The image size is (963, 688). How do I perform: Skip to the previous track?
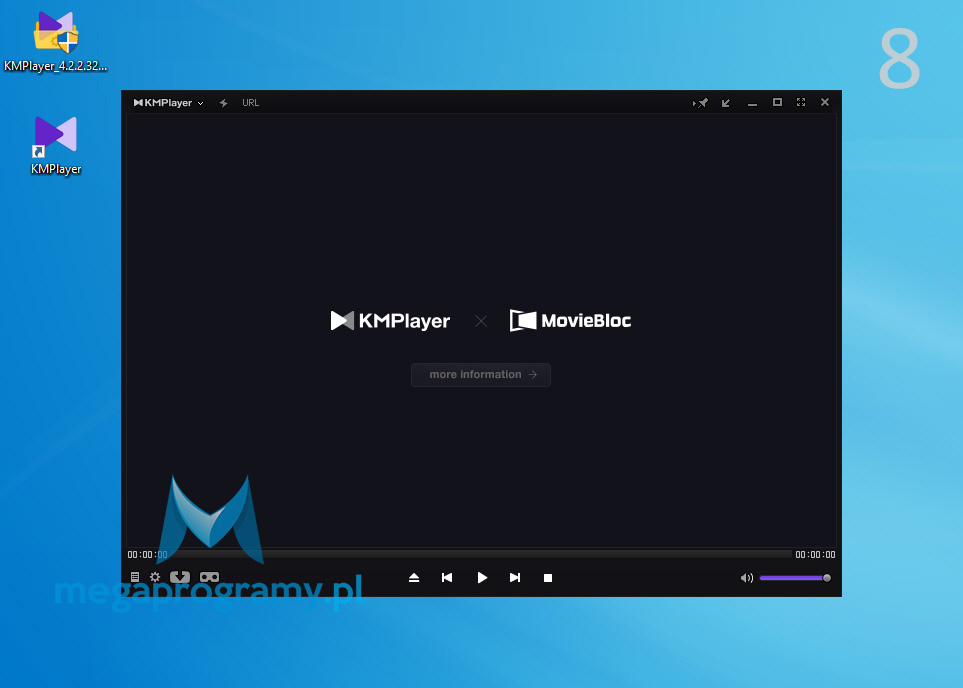click(x=447, y=577)
